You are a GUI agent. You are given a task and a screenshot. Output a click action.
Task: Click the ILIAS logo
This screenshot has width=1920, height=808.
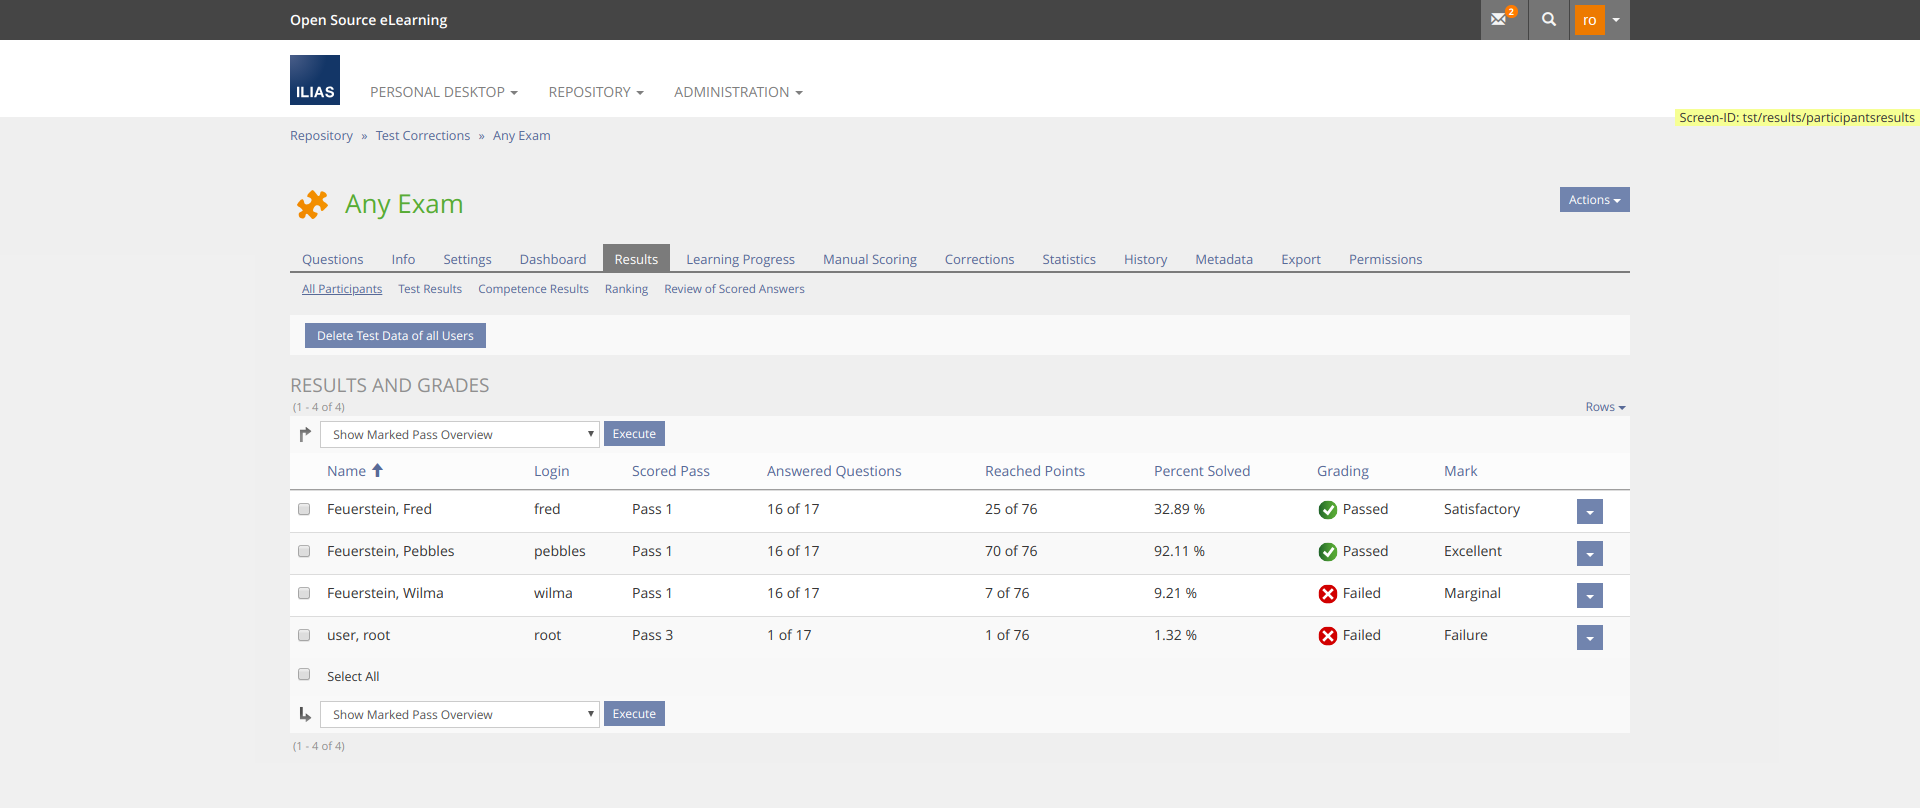(x=315, y=80)
